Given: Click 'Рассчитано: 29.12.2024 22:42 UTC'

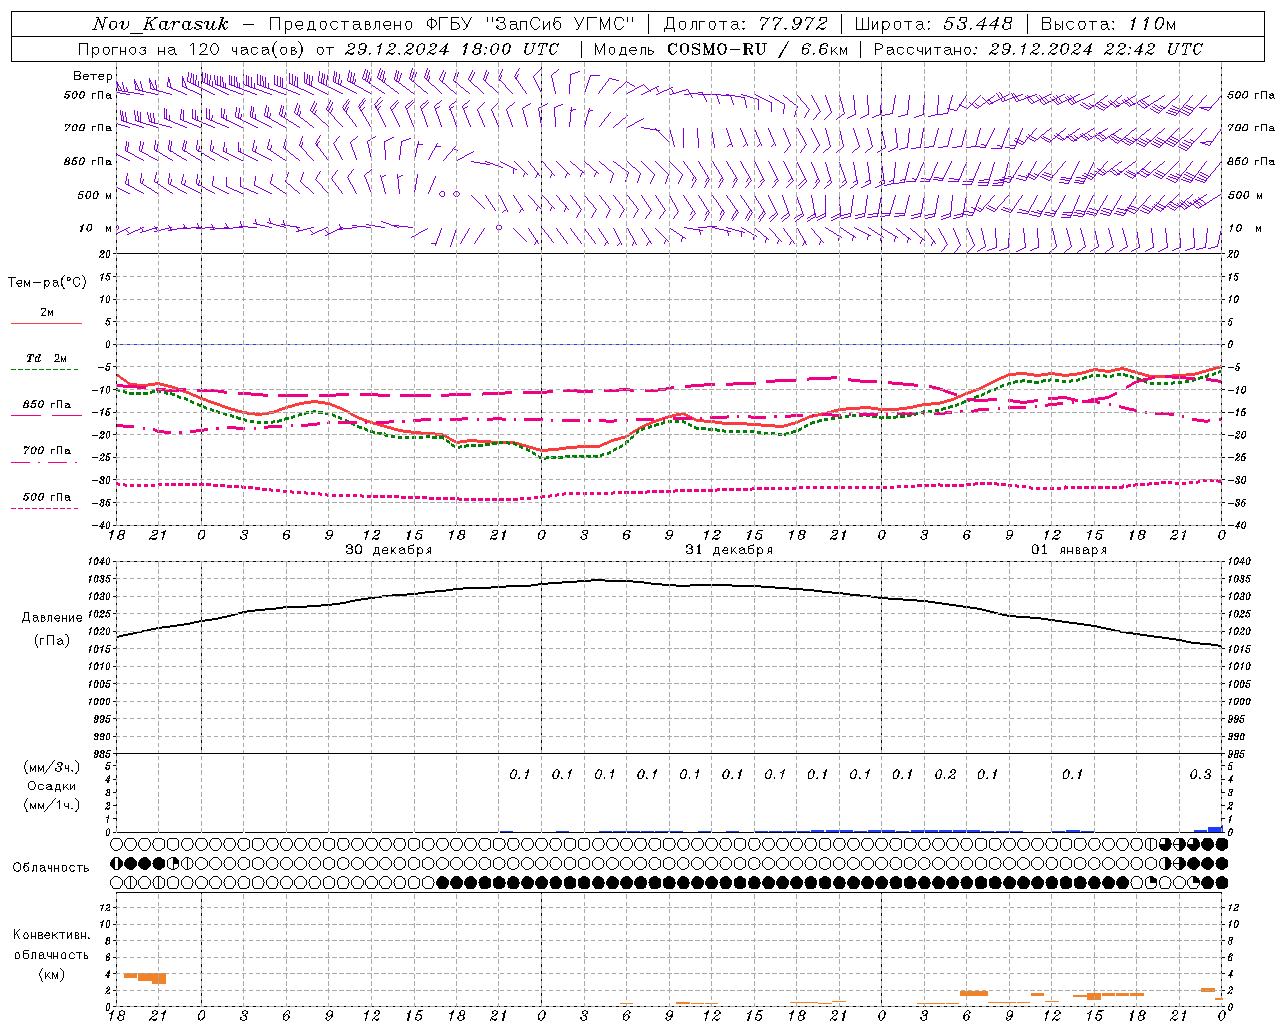Looking at the screenshot, I should [1038, 49].
